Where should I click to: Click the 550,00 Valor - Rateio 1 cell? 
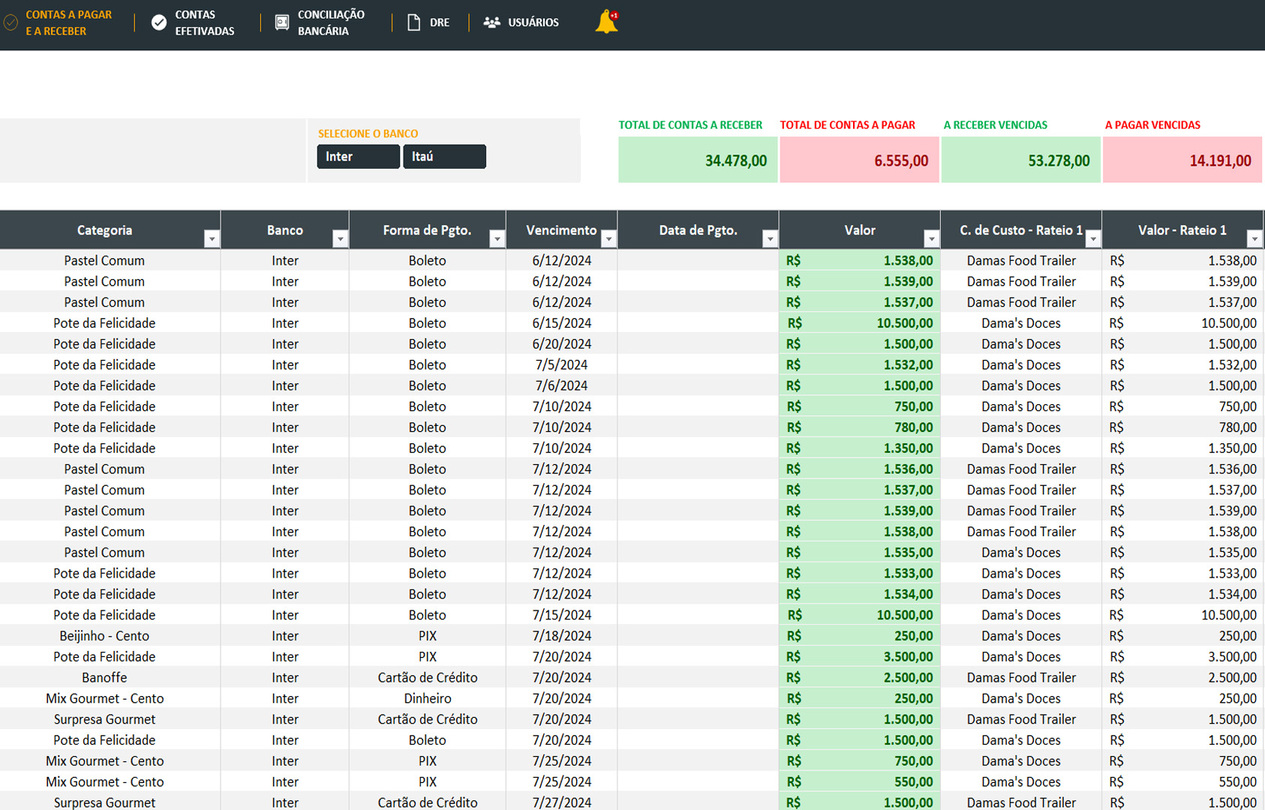[1183, 782]
